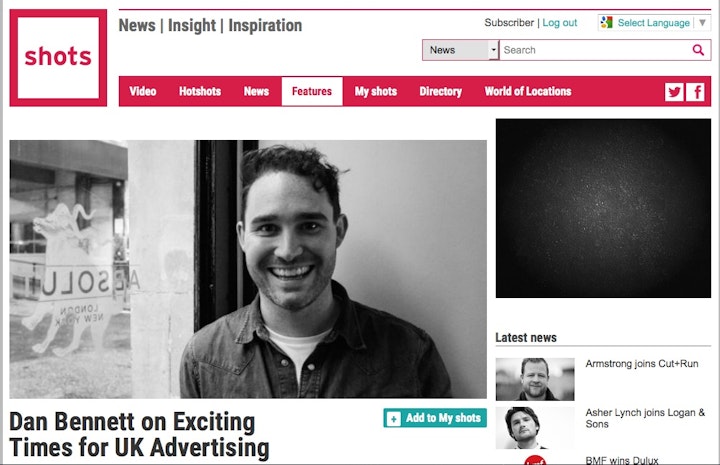Image resolution: width=720 pixels, height=465 pixels.
Task: Open the Asher Lynch news thumbnail
Action: pyautogui.click(x=535, y=428)
